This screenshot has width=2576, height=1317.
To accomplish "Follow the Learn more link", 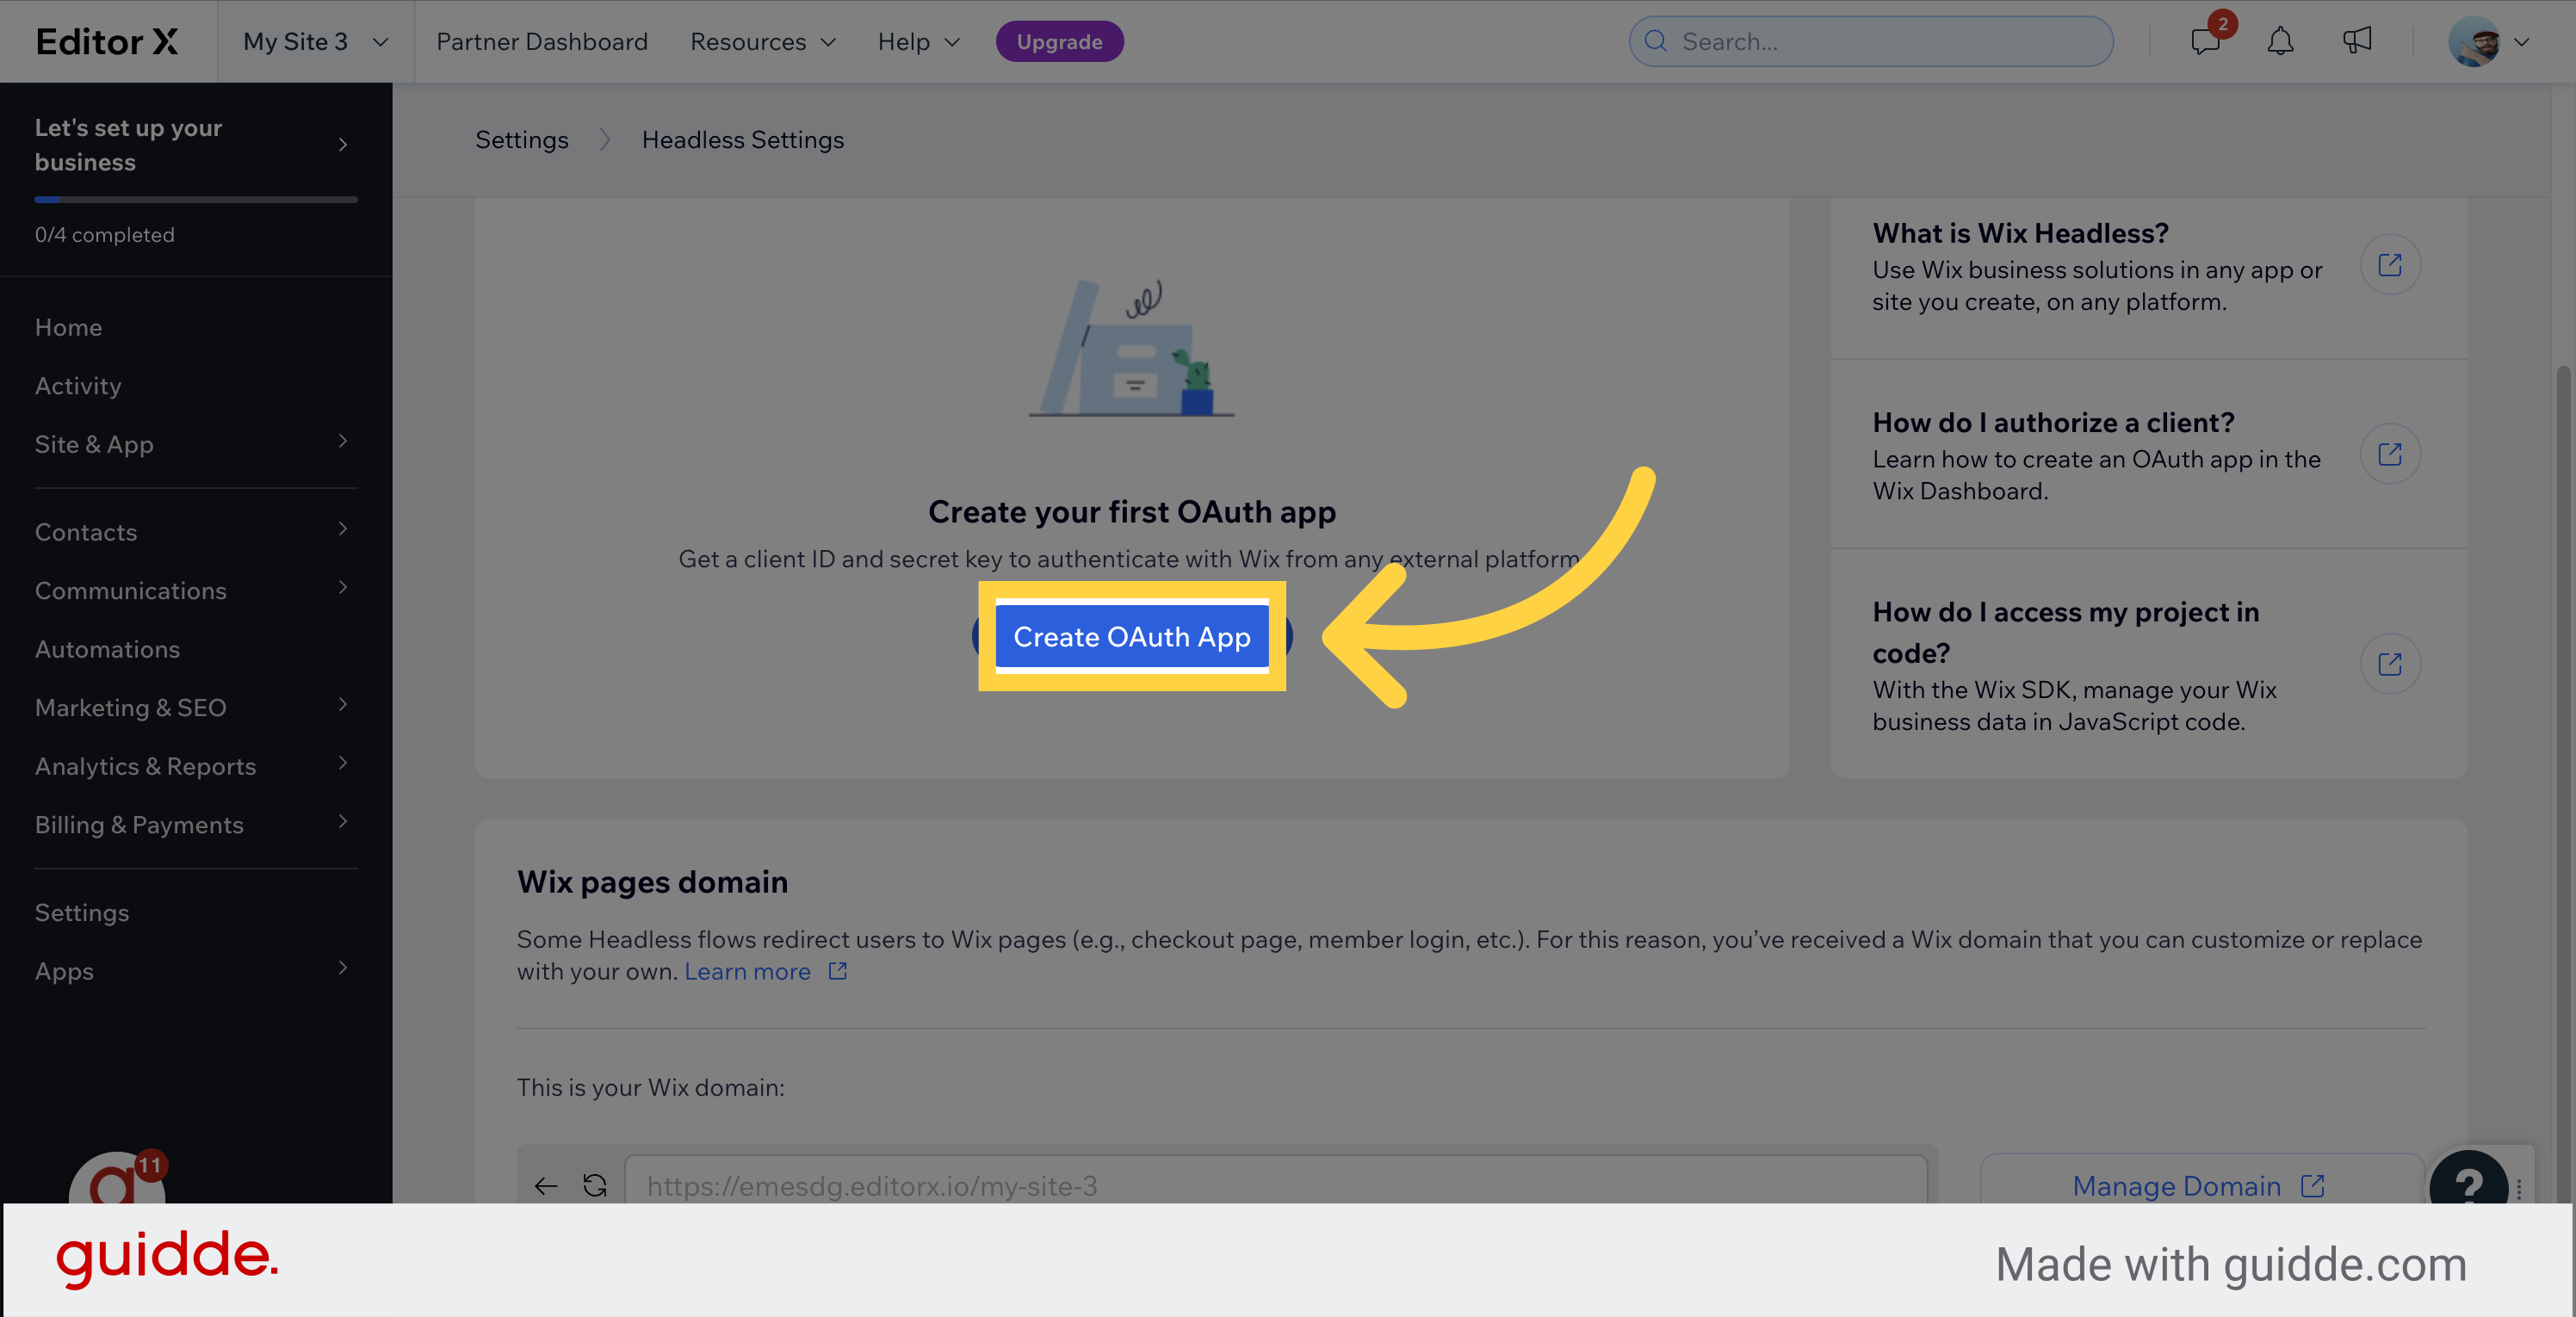I will (x=748, y=971).
